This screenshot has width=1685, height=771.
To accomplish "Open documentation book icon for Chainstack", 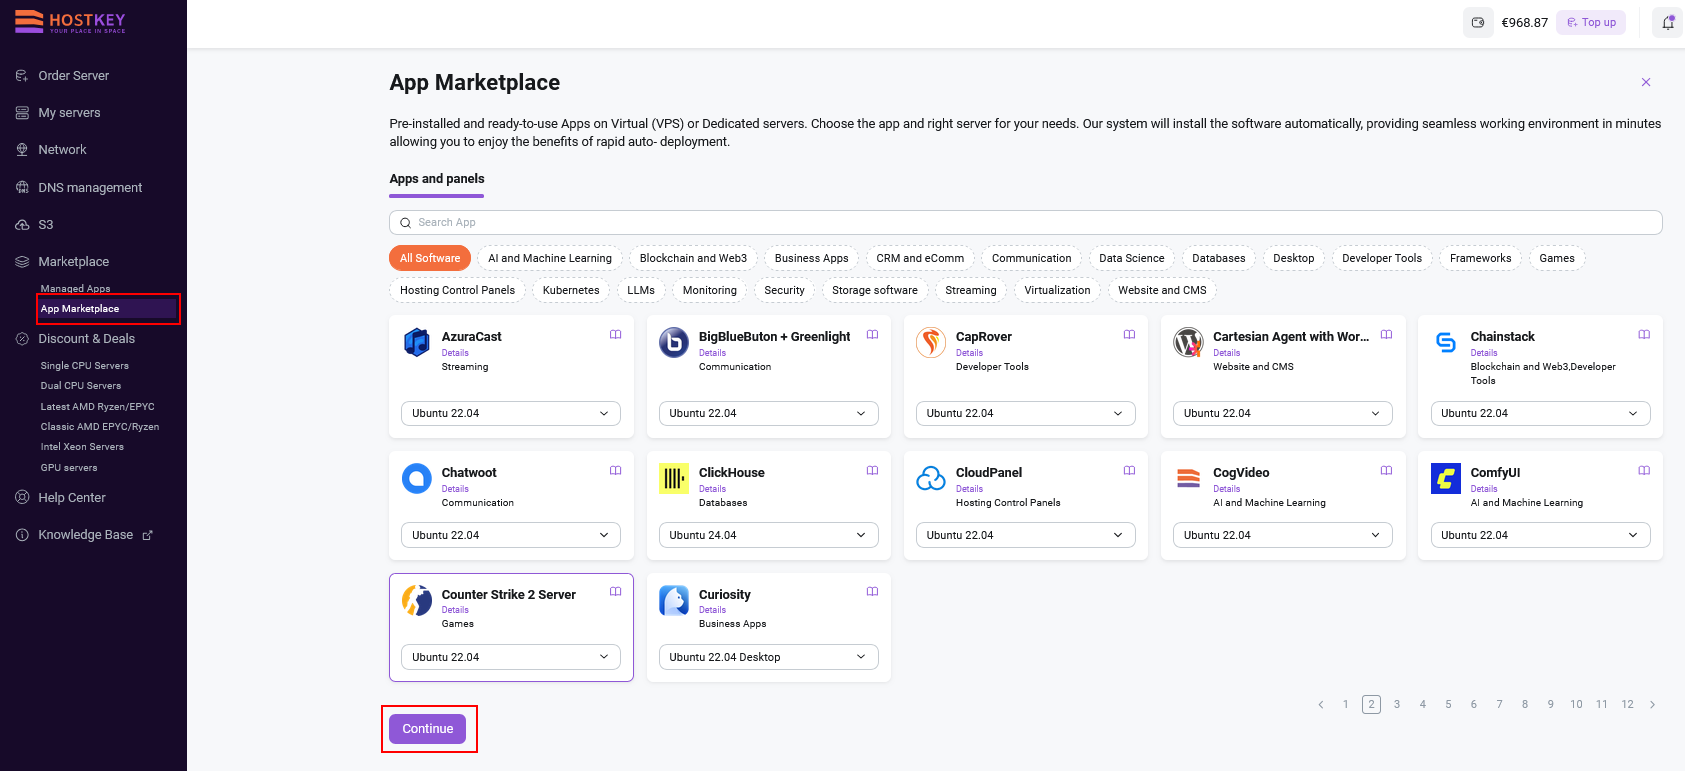I will click(1644, 335).
